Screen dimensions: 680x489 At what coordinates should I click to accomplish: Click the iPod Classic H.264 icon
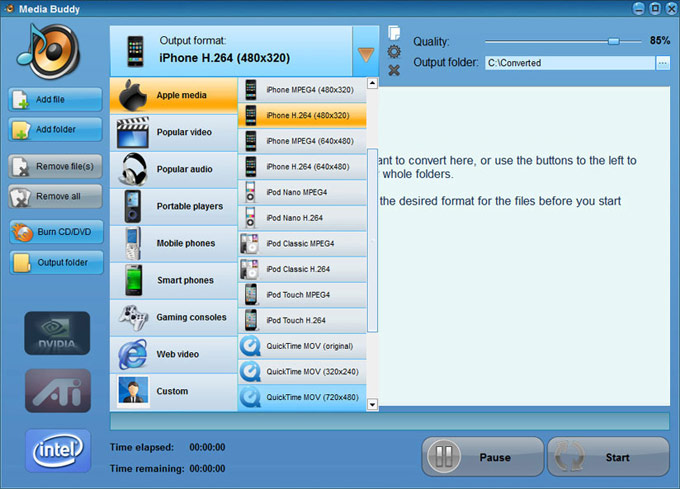coord(250,269)
